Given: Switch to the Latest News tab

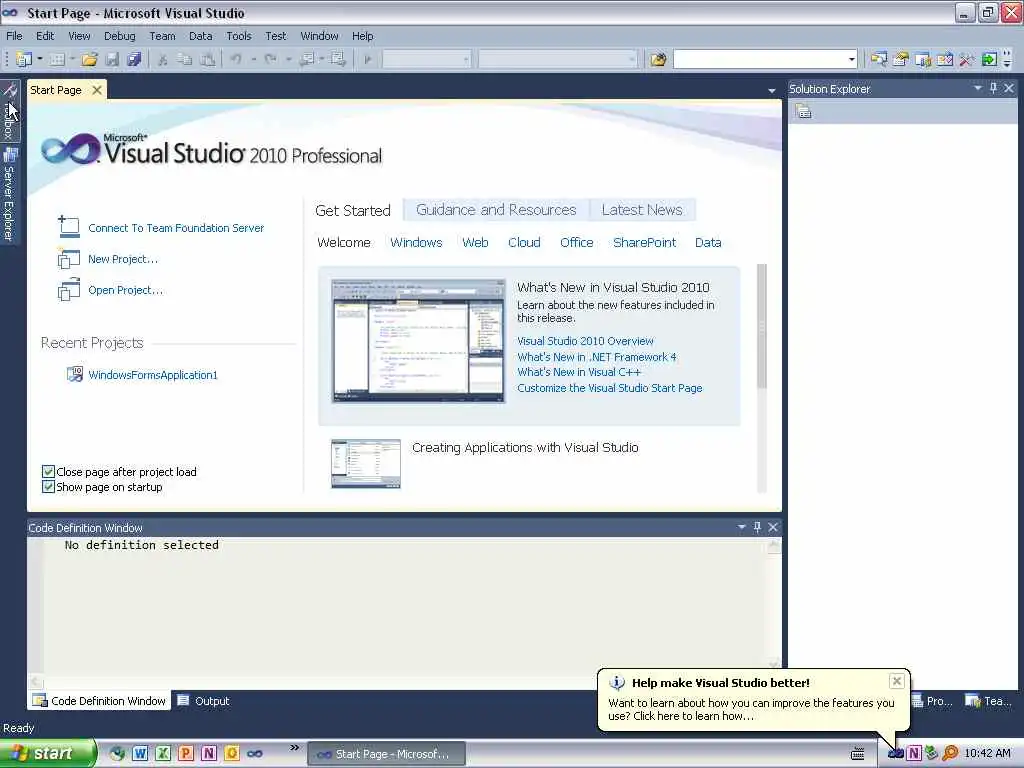Looking at the screenshot, I should point(642,210).
